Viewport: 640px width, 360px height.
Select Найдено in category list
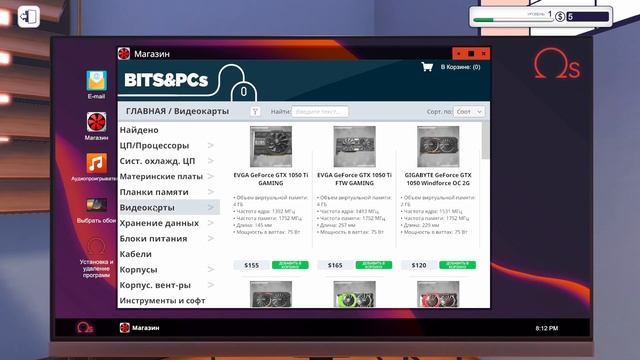(x=139, y=130)
